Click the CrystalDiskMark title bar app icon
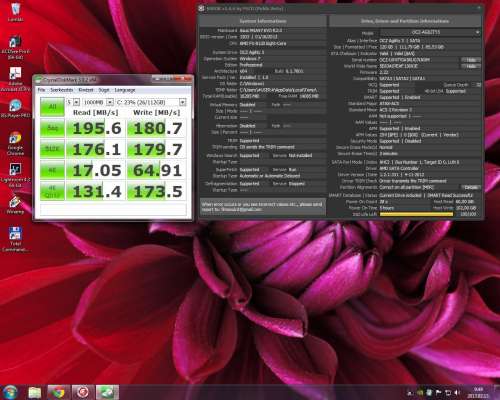This screenshot has width=500, height=400. [39, 80]
